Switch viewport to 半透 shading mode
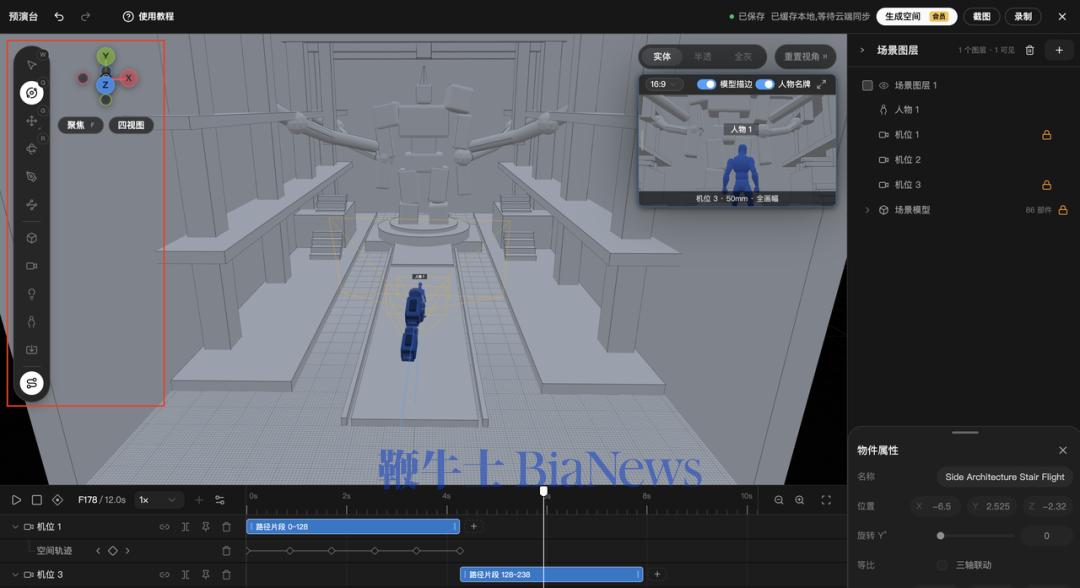The width and height of the screenshot is (1080, 588). click(x=703, y=56)
